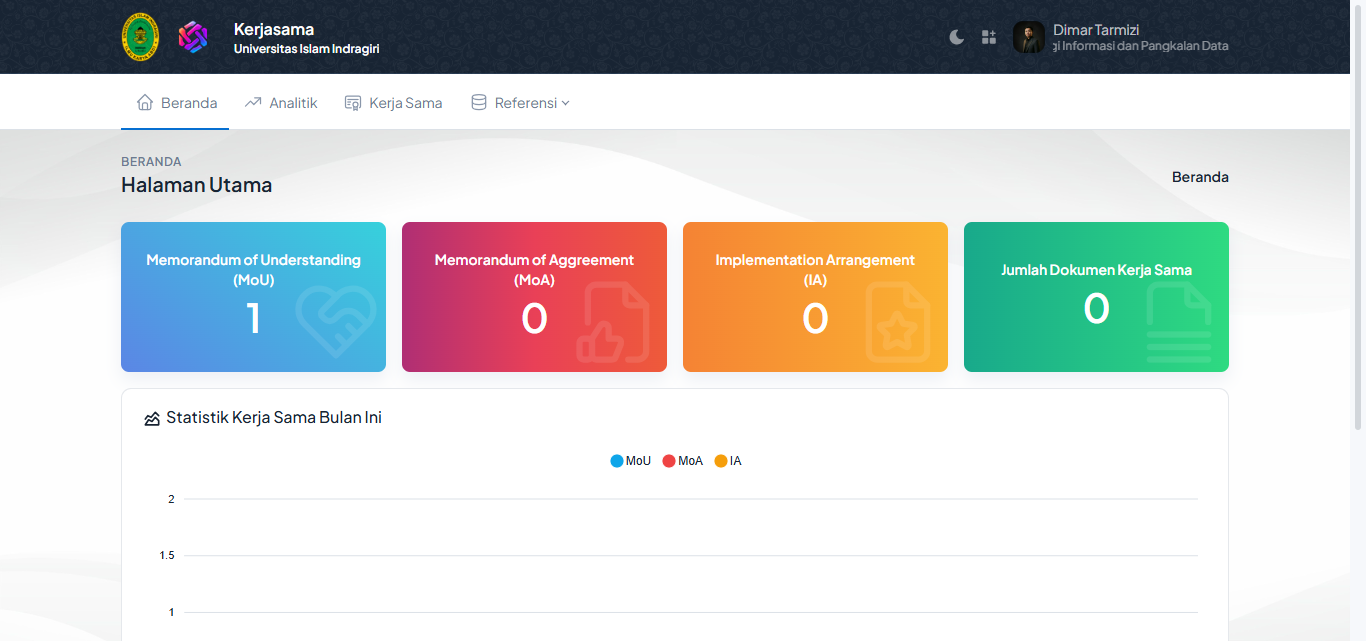1366x641 pixels.
Task: Click Dimar Tarmizi profile avatar
Action: click(1029, 37)
